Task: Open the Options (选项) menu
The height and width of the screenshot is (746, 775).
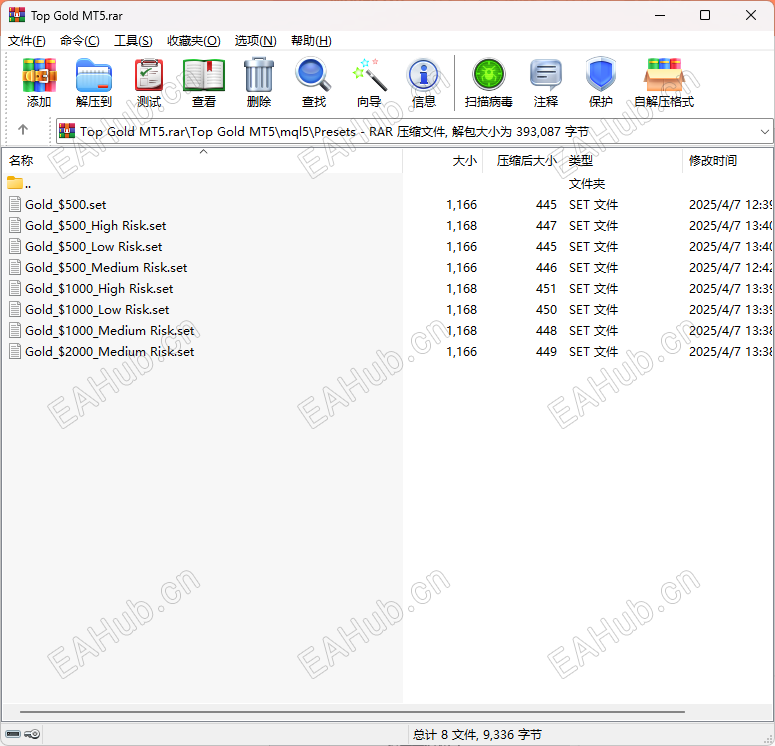Action: tap(255, 41)
